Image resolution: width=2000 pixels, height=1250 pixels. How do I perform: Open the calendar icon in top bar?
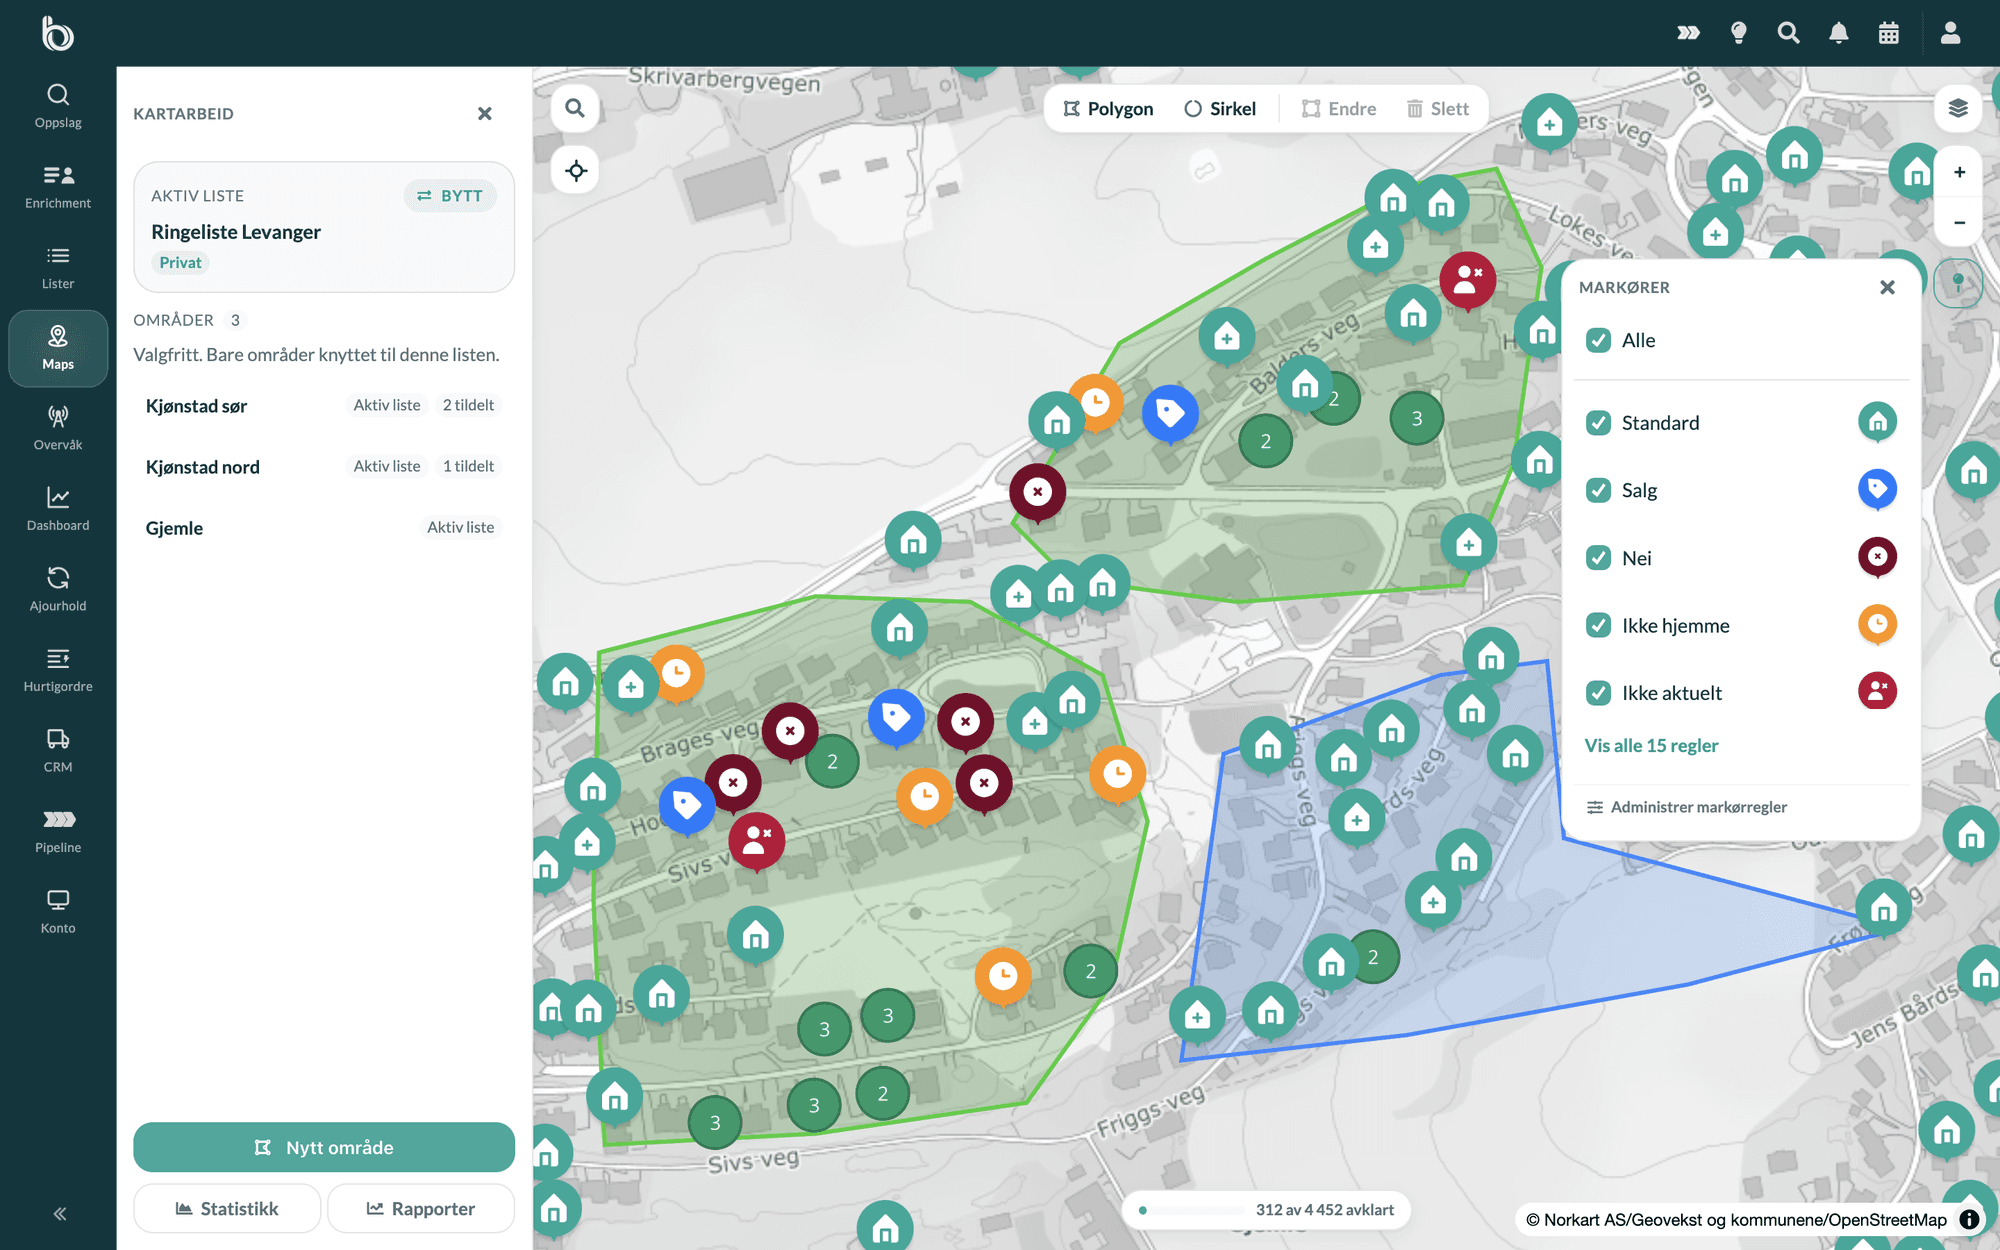[1888, 33]
